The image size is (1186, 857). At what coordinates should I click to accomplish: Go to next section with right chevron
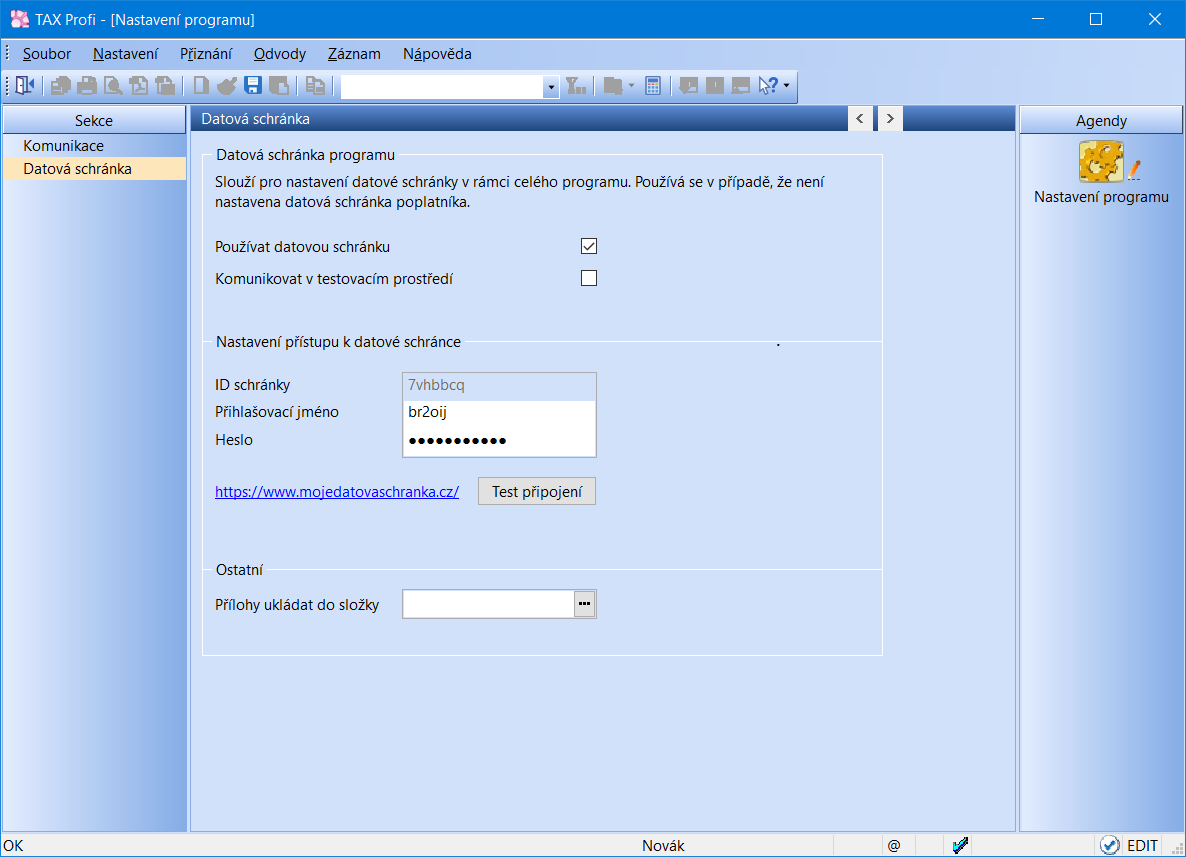pyautogui.click(x=889, y=119)
